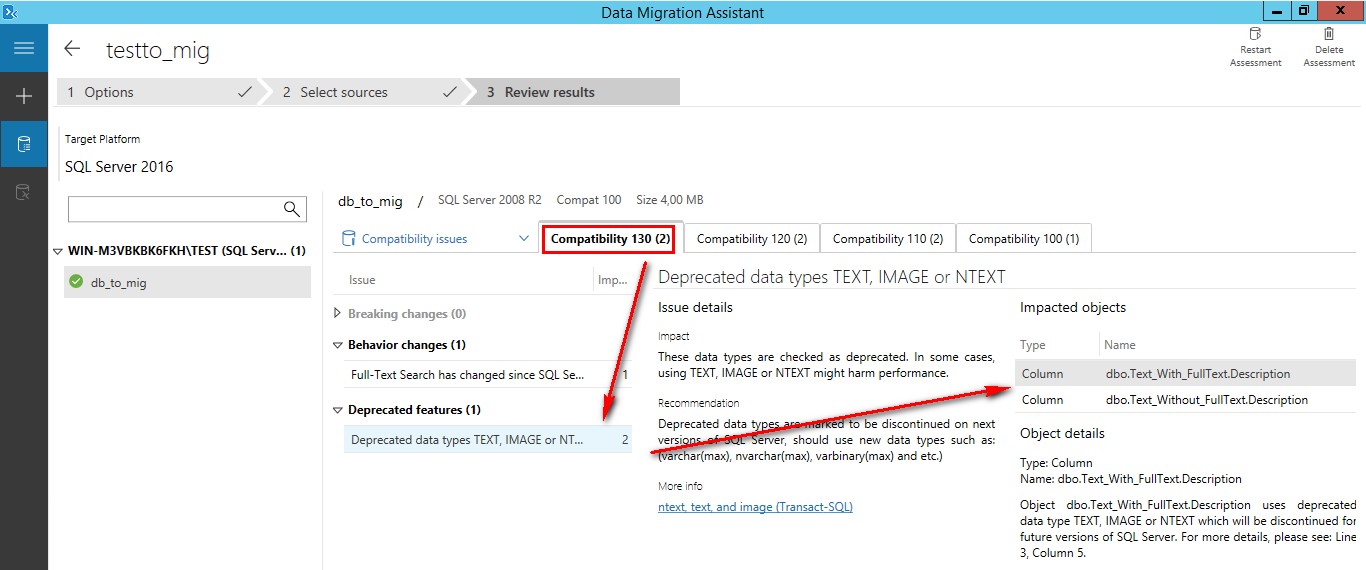The height and width of the screenshot is (570, 1366).
Task: Click the Restart Assessment icon
Action: [x=1255, y=34]
